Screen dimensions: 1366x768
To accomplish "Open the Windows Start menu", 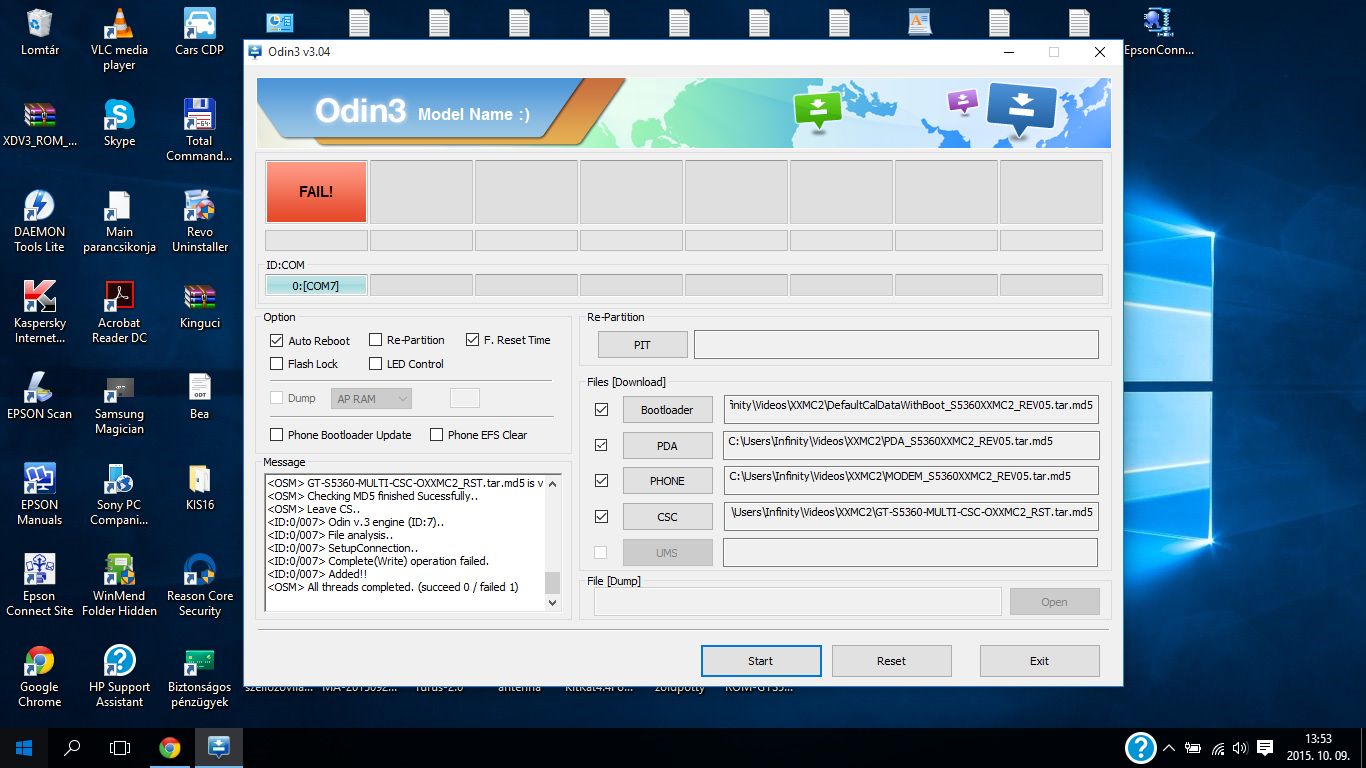I will click(x=24, y=747).
